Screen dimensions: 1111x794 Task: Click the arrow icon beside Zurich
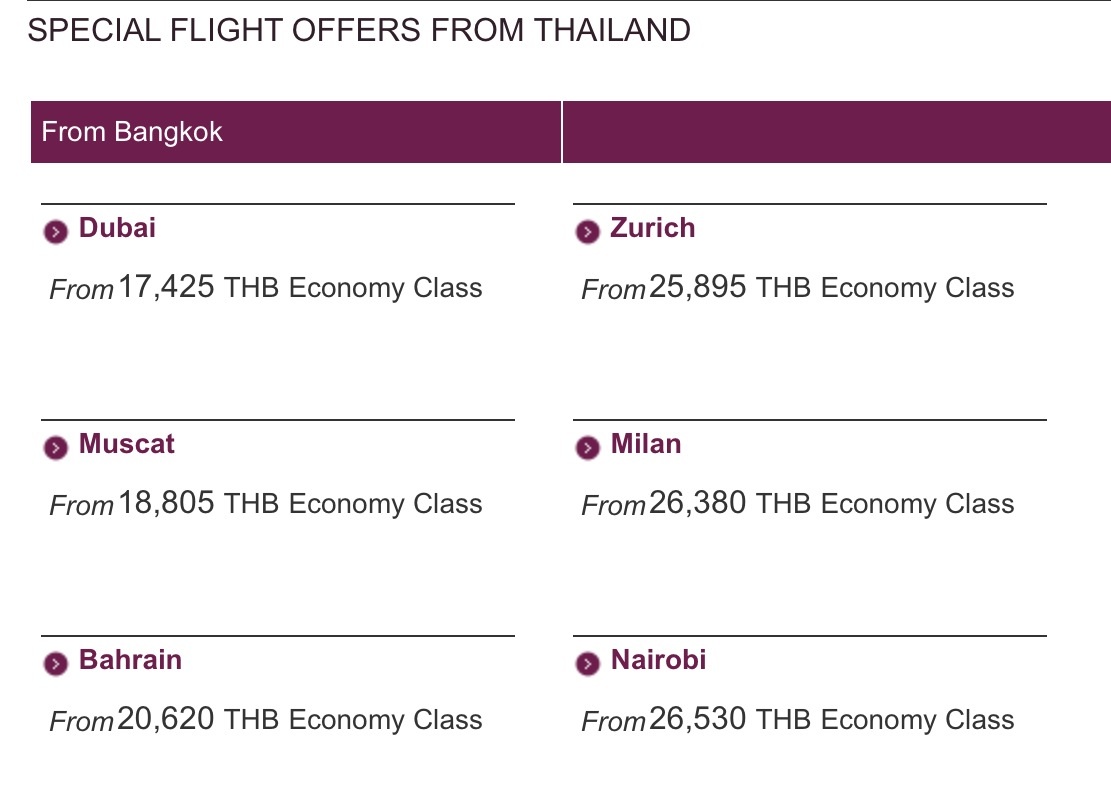coord(587,232)
